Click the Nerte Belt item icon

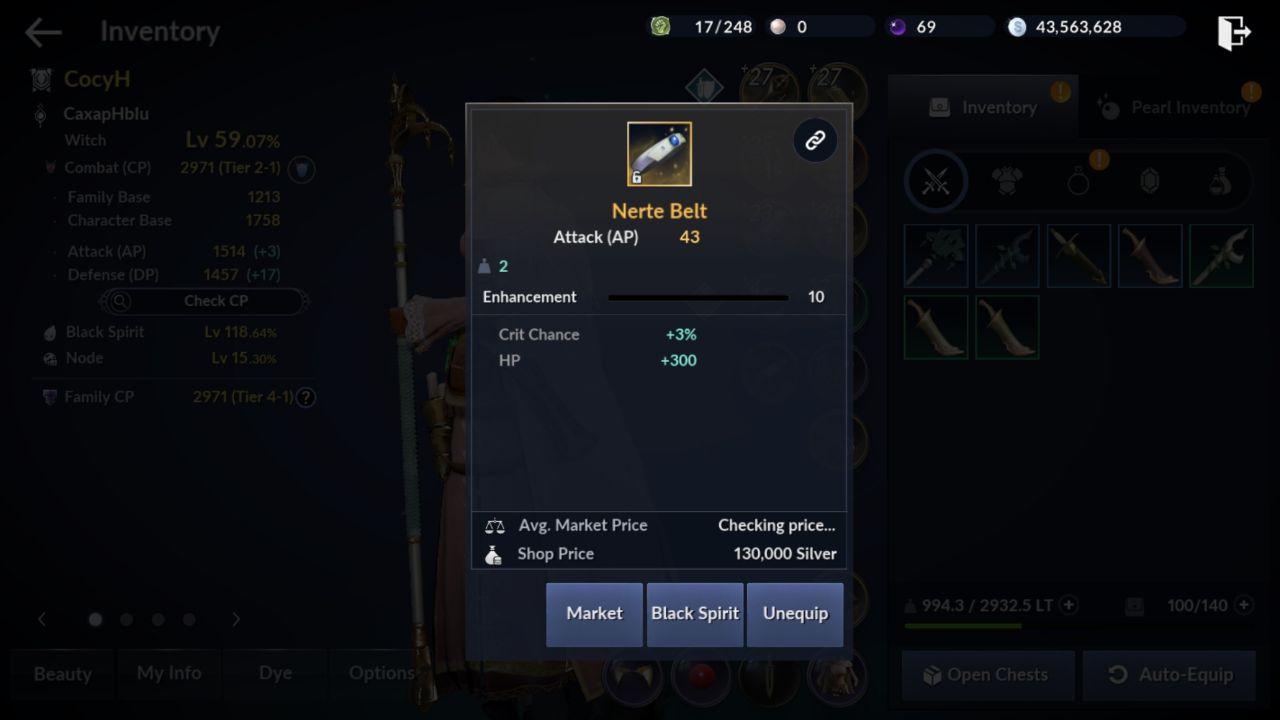click(659, 154)
